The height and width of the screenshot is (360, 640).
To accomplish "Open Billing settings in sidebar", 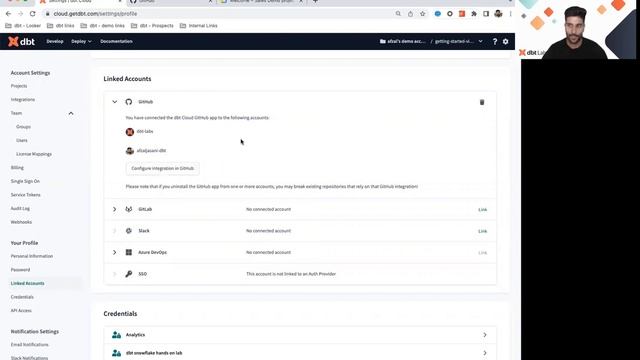I will pyautogui.click(x=17, y=167).
